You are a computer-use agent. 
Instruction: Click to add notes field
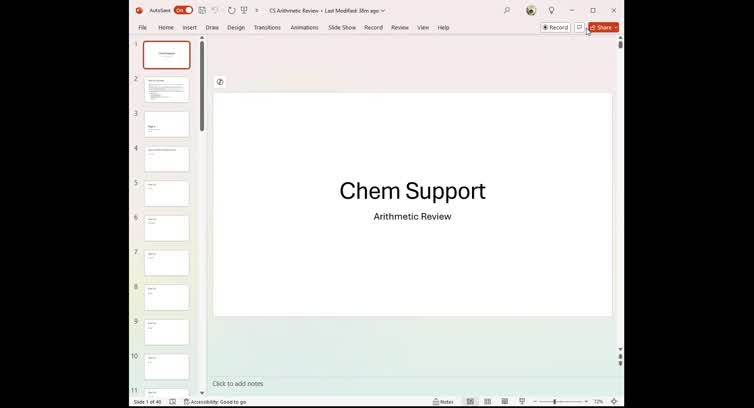414,383
